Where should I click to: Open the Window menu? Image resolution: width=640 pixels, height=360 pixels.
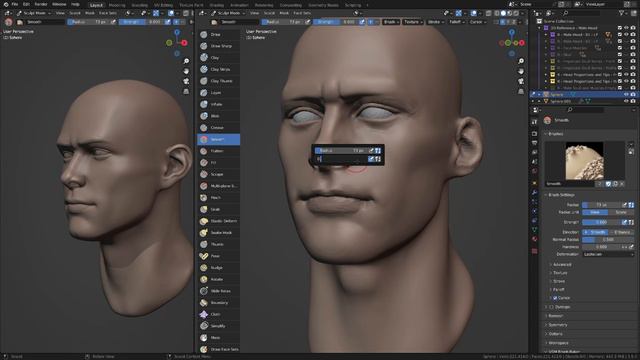coord(59,4)
